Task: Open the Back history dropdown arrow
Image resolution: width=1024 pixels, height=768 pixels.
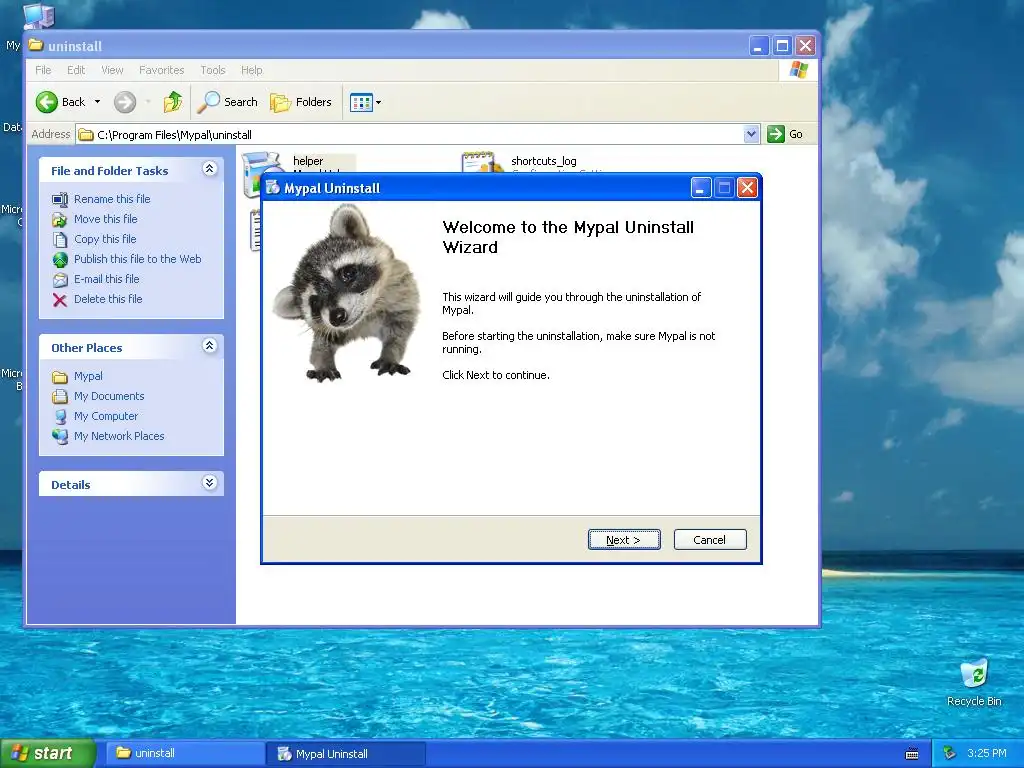Action: [x=97, y=102]
